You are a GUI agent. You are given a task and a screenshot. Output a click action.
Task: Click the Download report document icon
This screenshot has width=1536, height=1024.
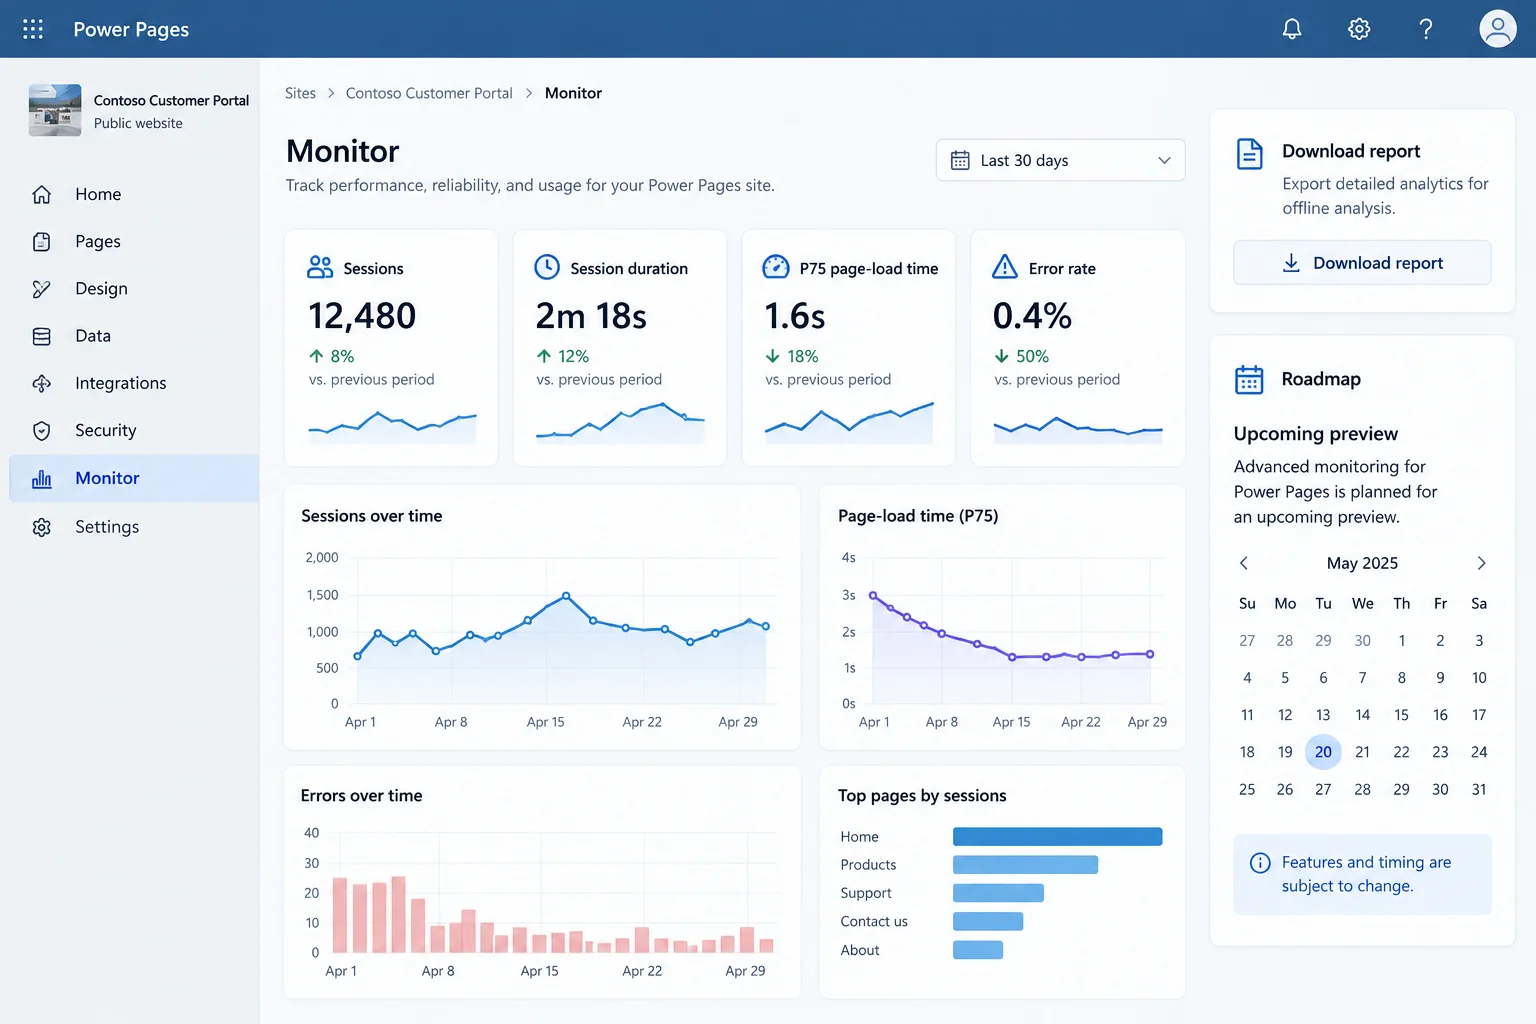tap(1250, 154)
